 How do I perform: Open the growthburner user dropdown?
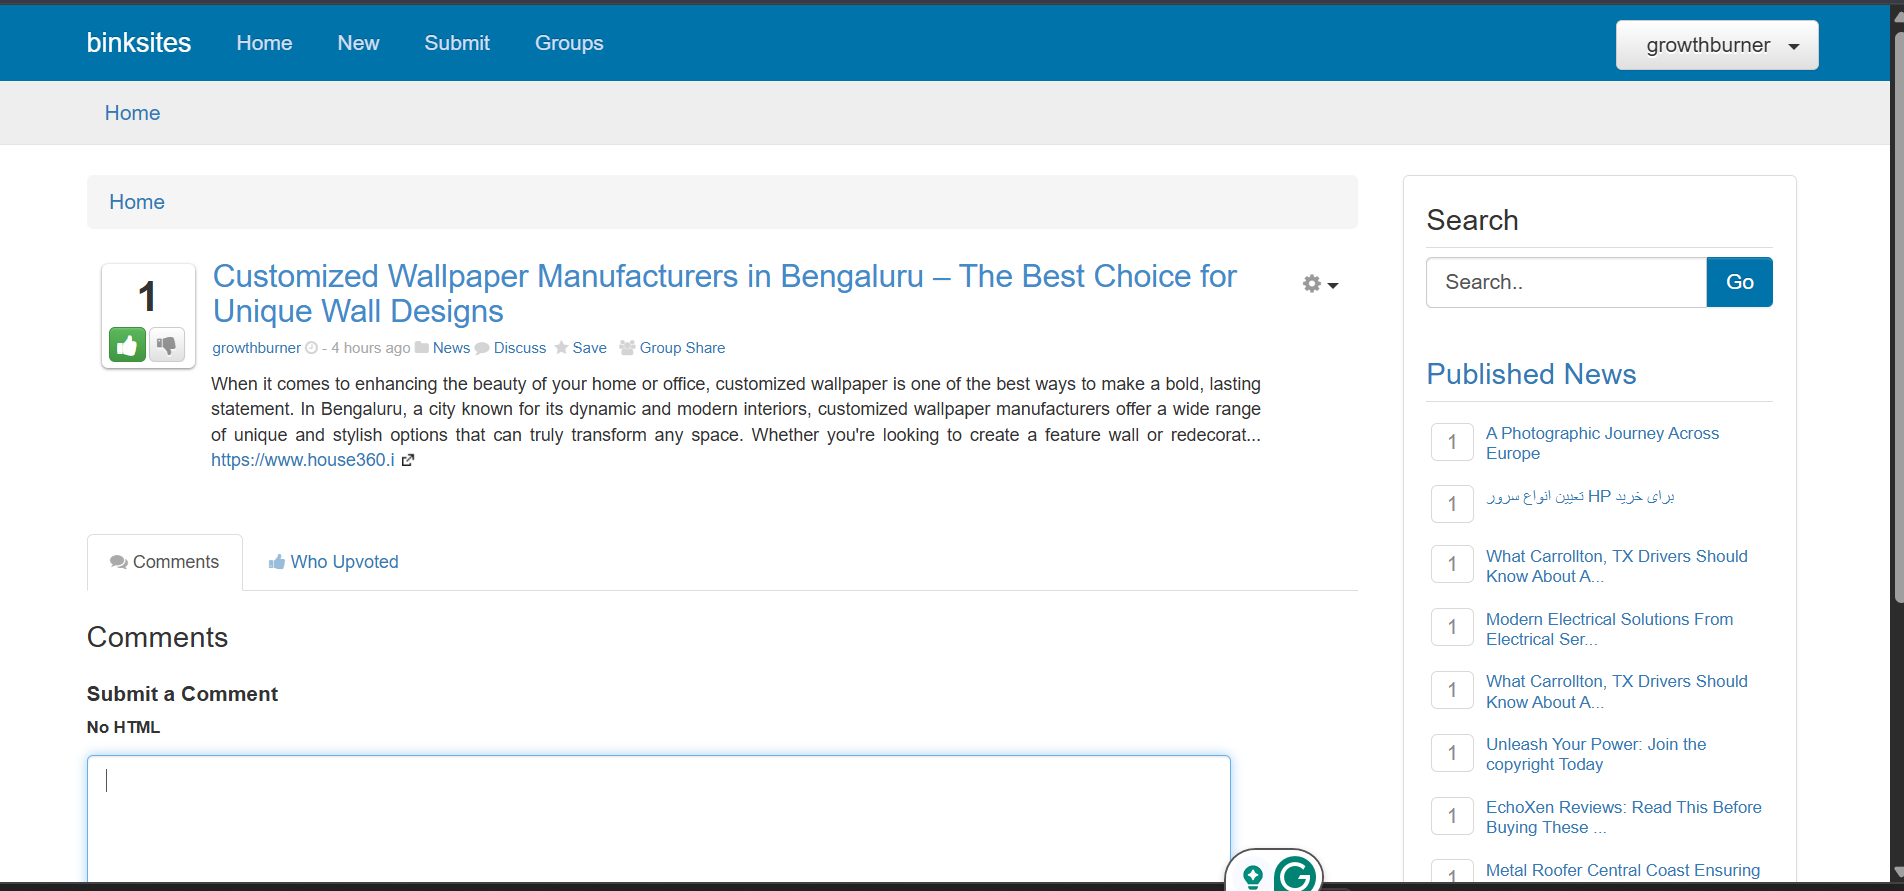click(x=1716, y=45)
